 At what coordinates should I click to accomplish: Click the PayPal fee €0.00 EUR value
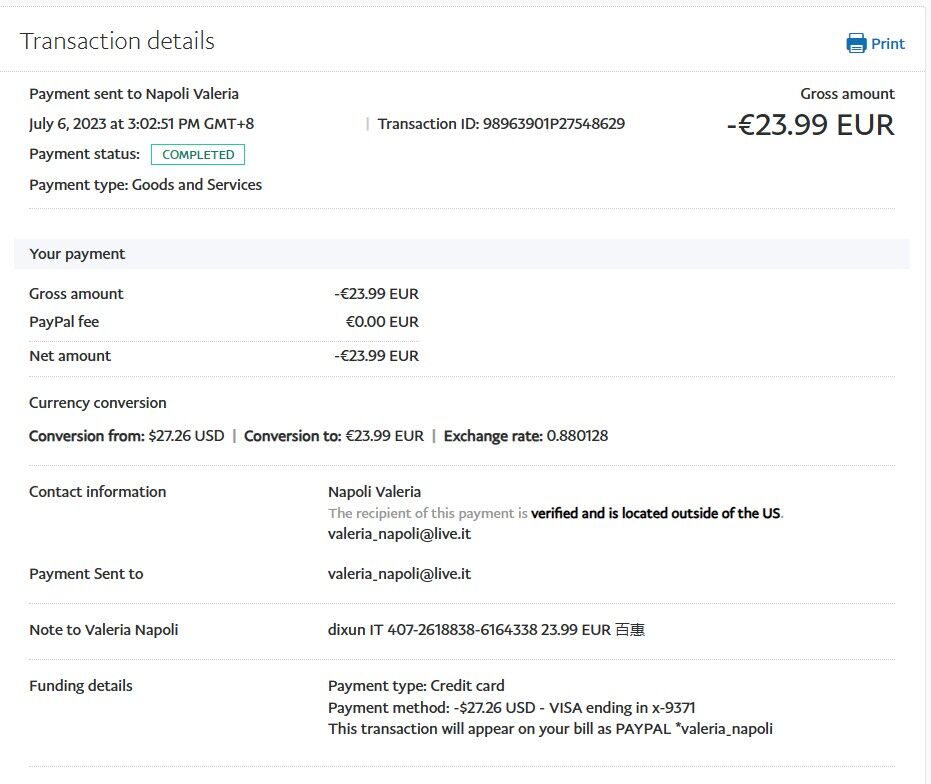(x=382, y=322)
